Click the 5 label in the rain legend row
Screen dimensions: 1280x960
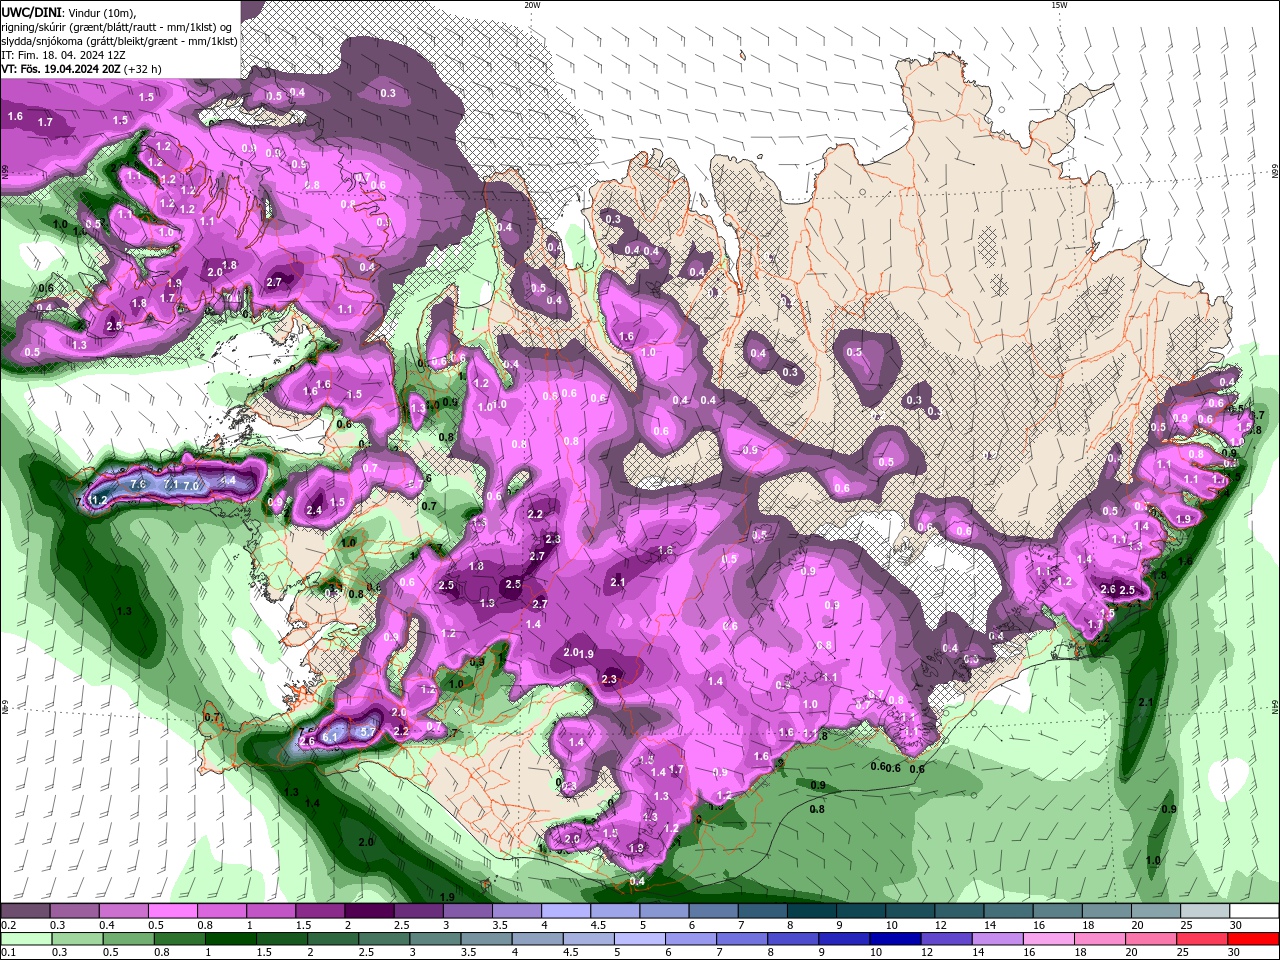tap(617, 953)
